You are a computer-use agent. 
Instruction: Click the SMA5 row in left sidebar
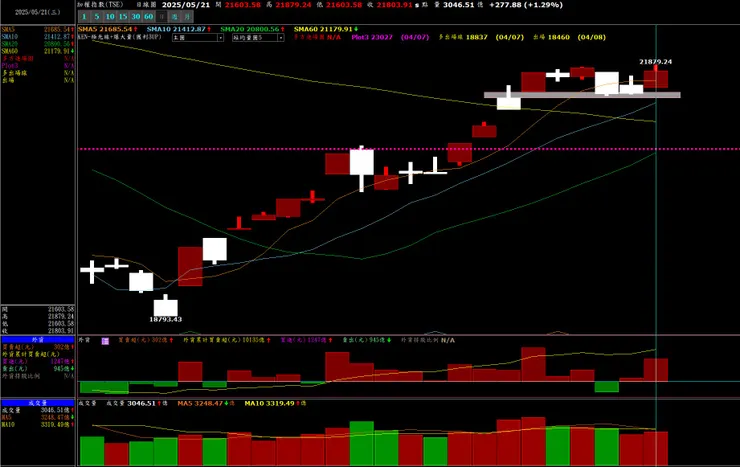coord(38,30)
